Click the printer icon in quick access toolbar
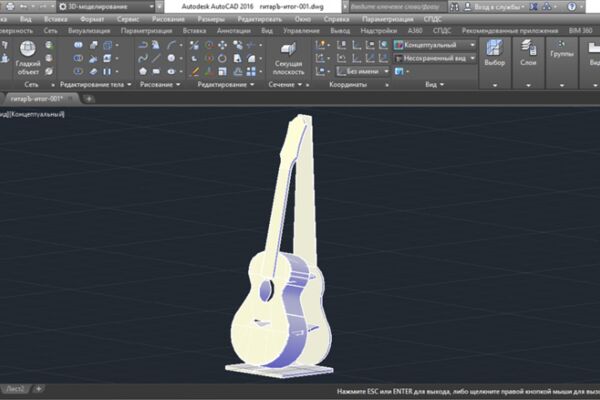This screenshot has width=600, height=400. pyautogui.click(x=10, y=6)
